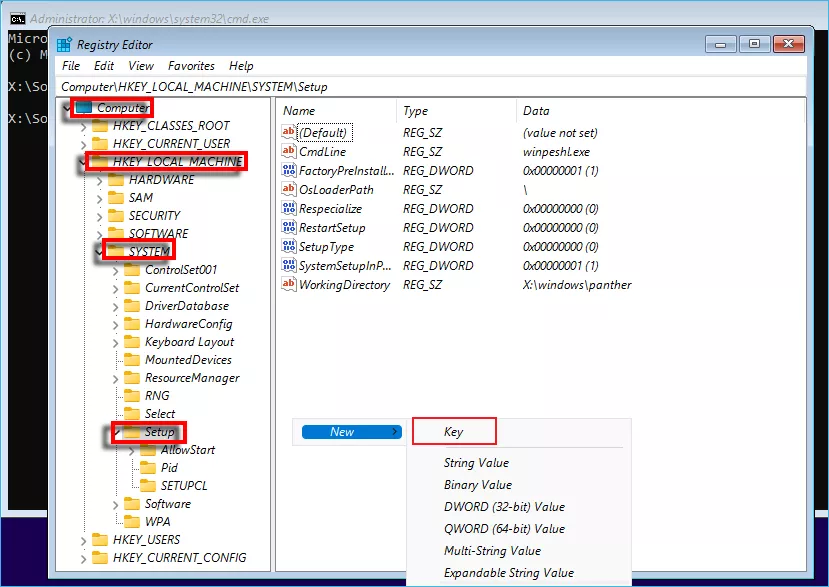Click the Keyboard Layout folder icon
829x587 pixels.
tap(132, 342)
